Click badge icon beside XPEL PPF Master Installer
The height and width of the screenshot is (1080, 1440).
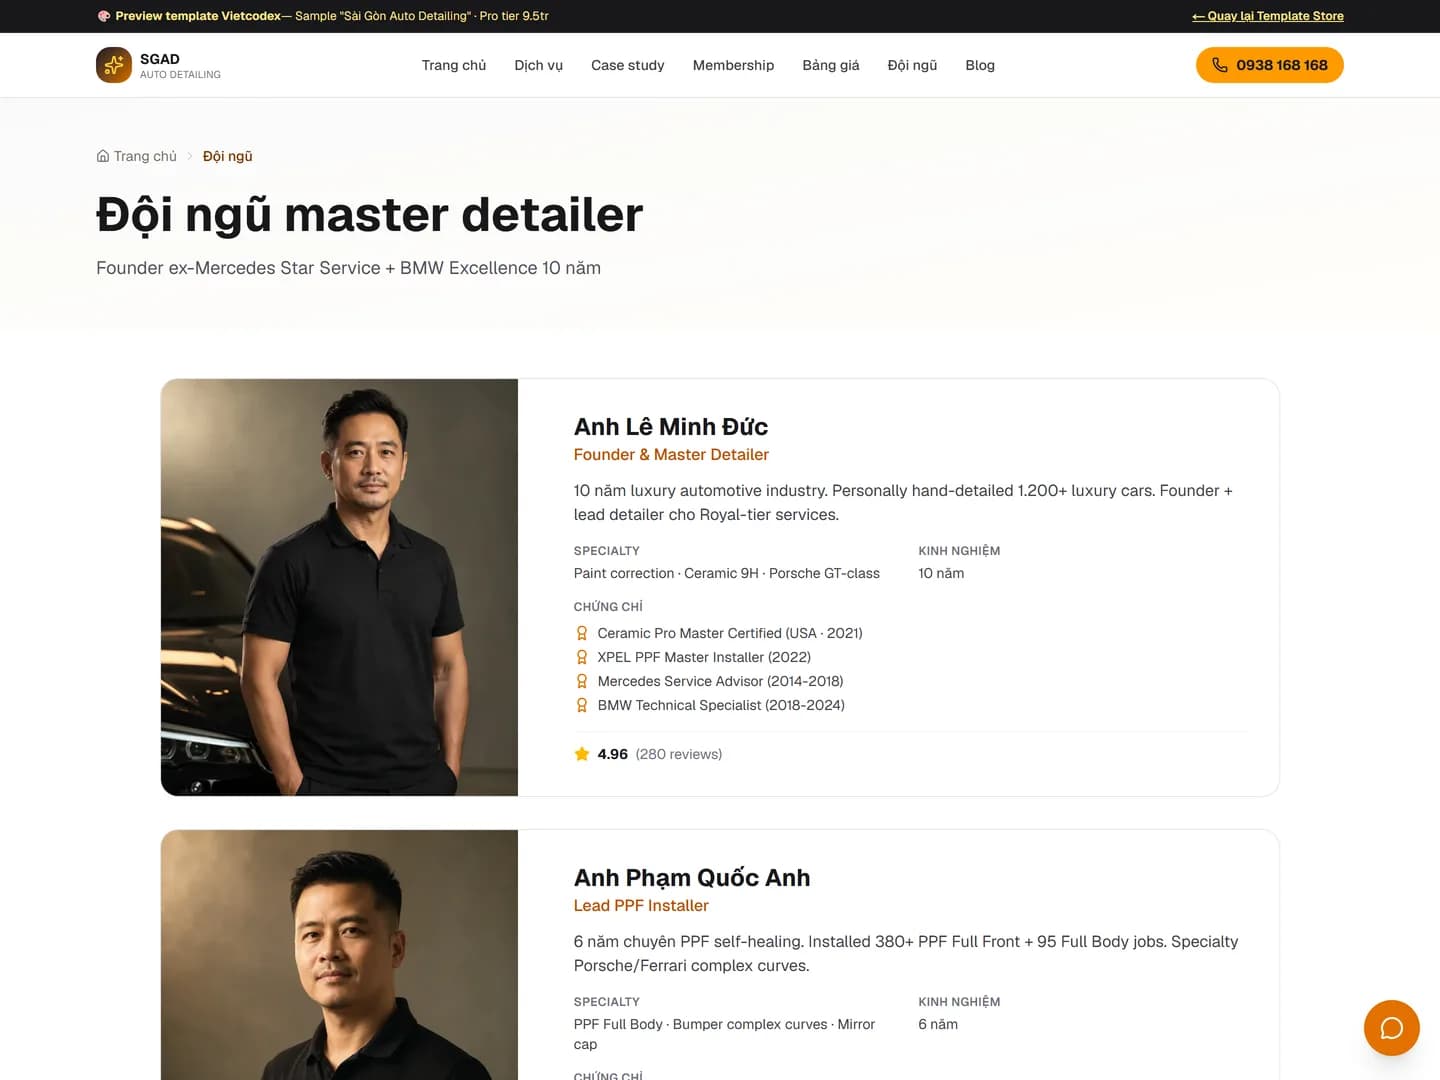tap(582, 657)
